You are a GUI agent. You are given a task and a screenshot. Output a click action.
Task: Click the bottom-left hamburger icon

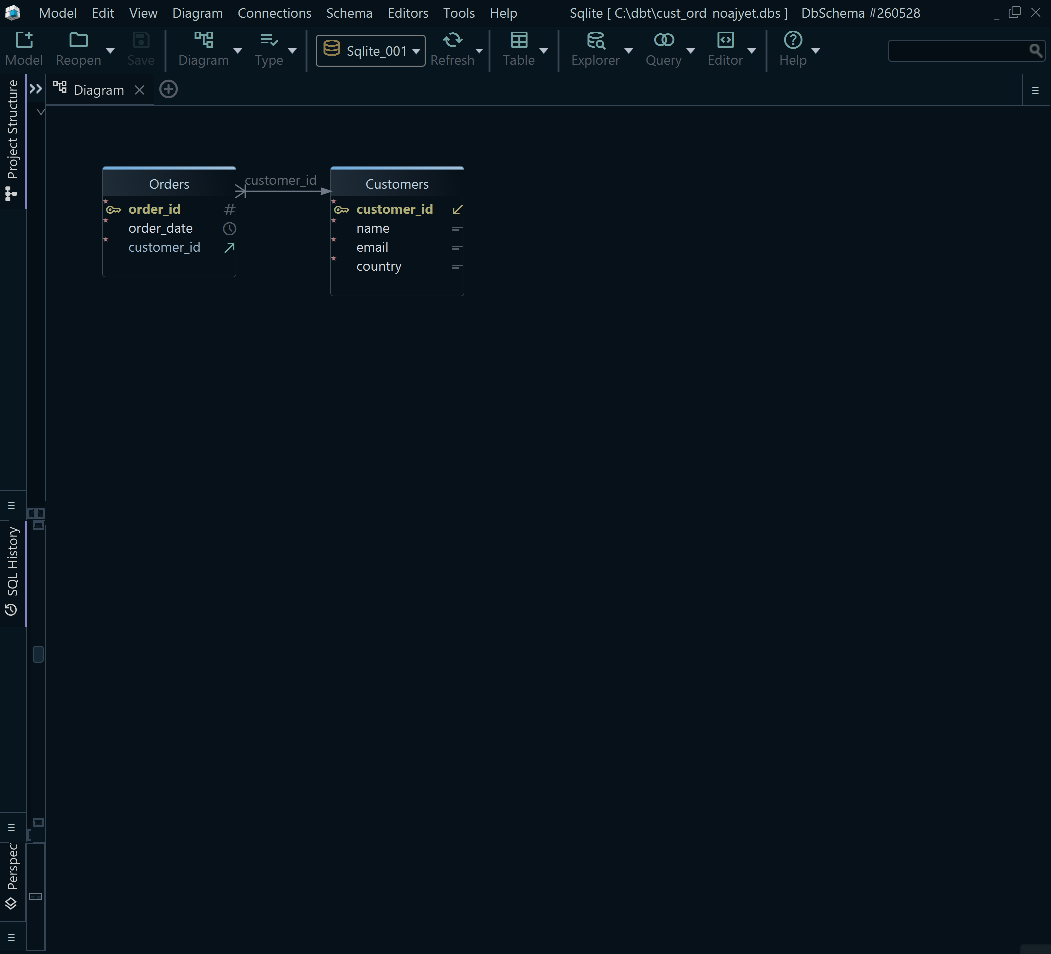coord(11,937)
